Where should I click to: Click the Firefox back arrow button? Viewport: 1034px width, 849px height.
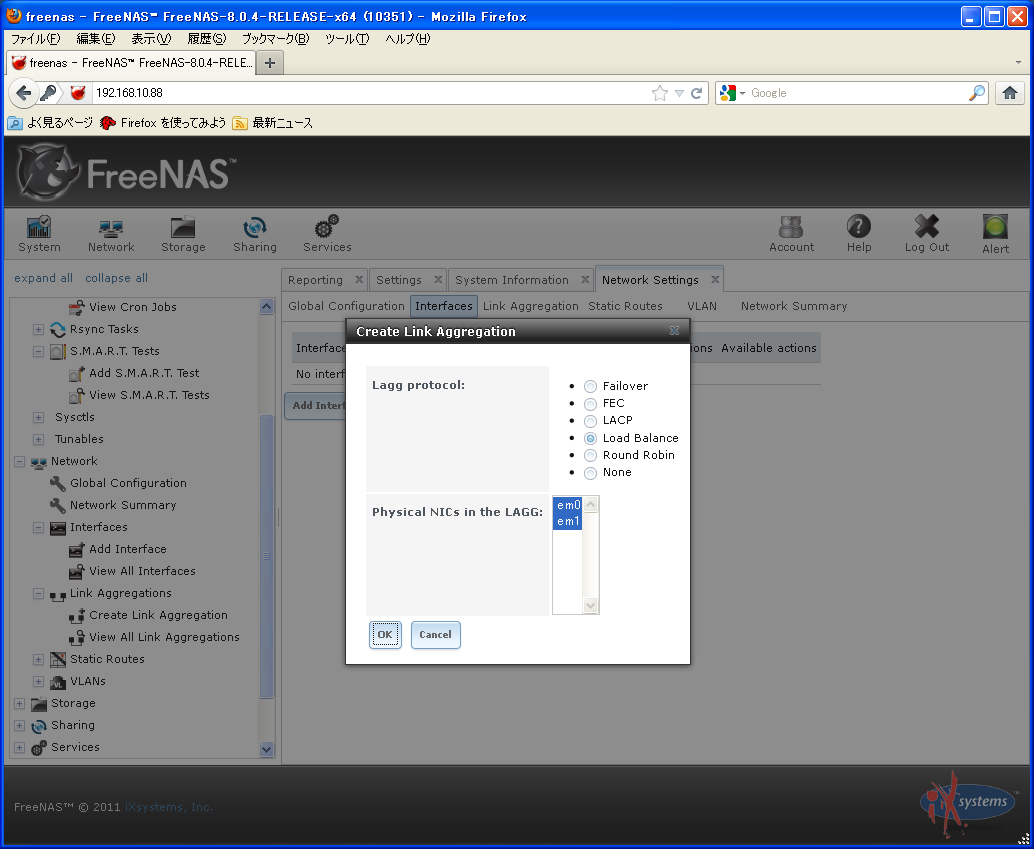click(24, 93)
